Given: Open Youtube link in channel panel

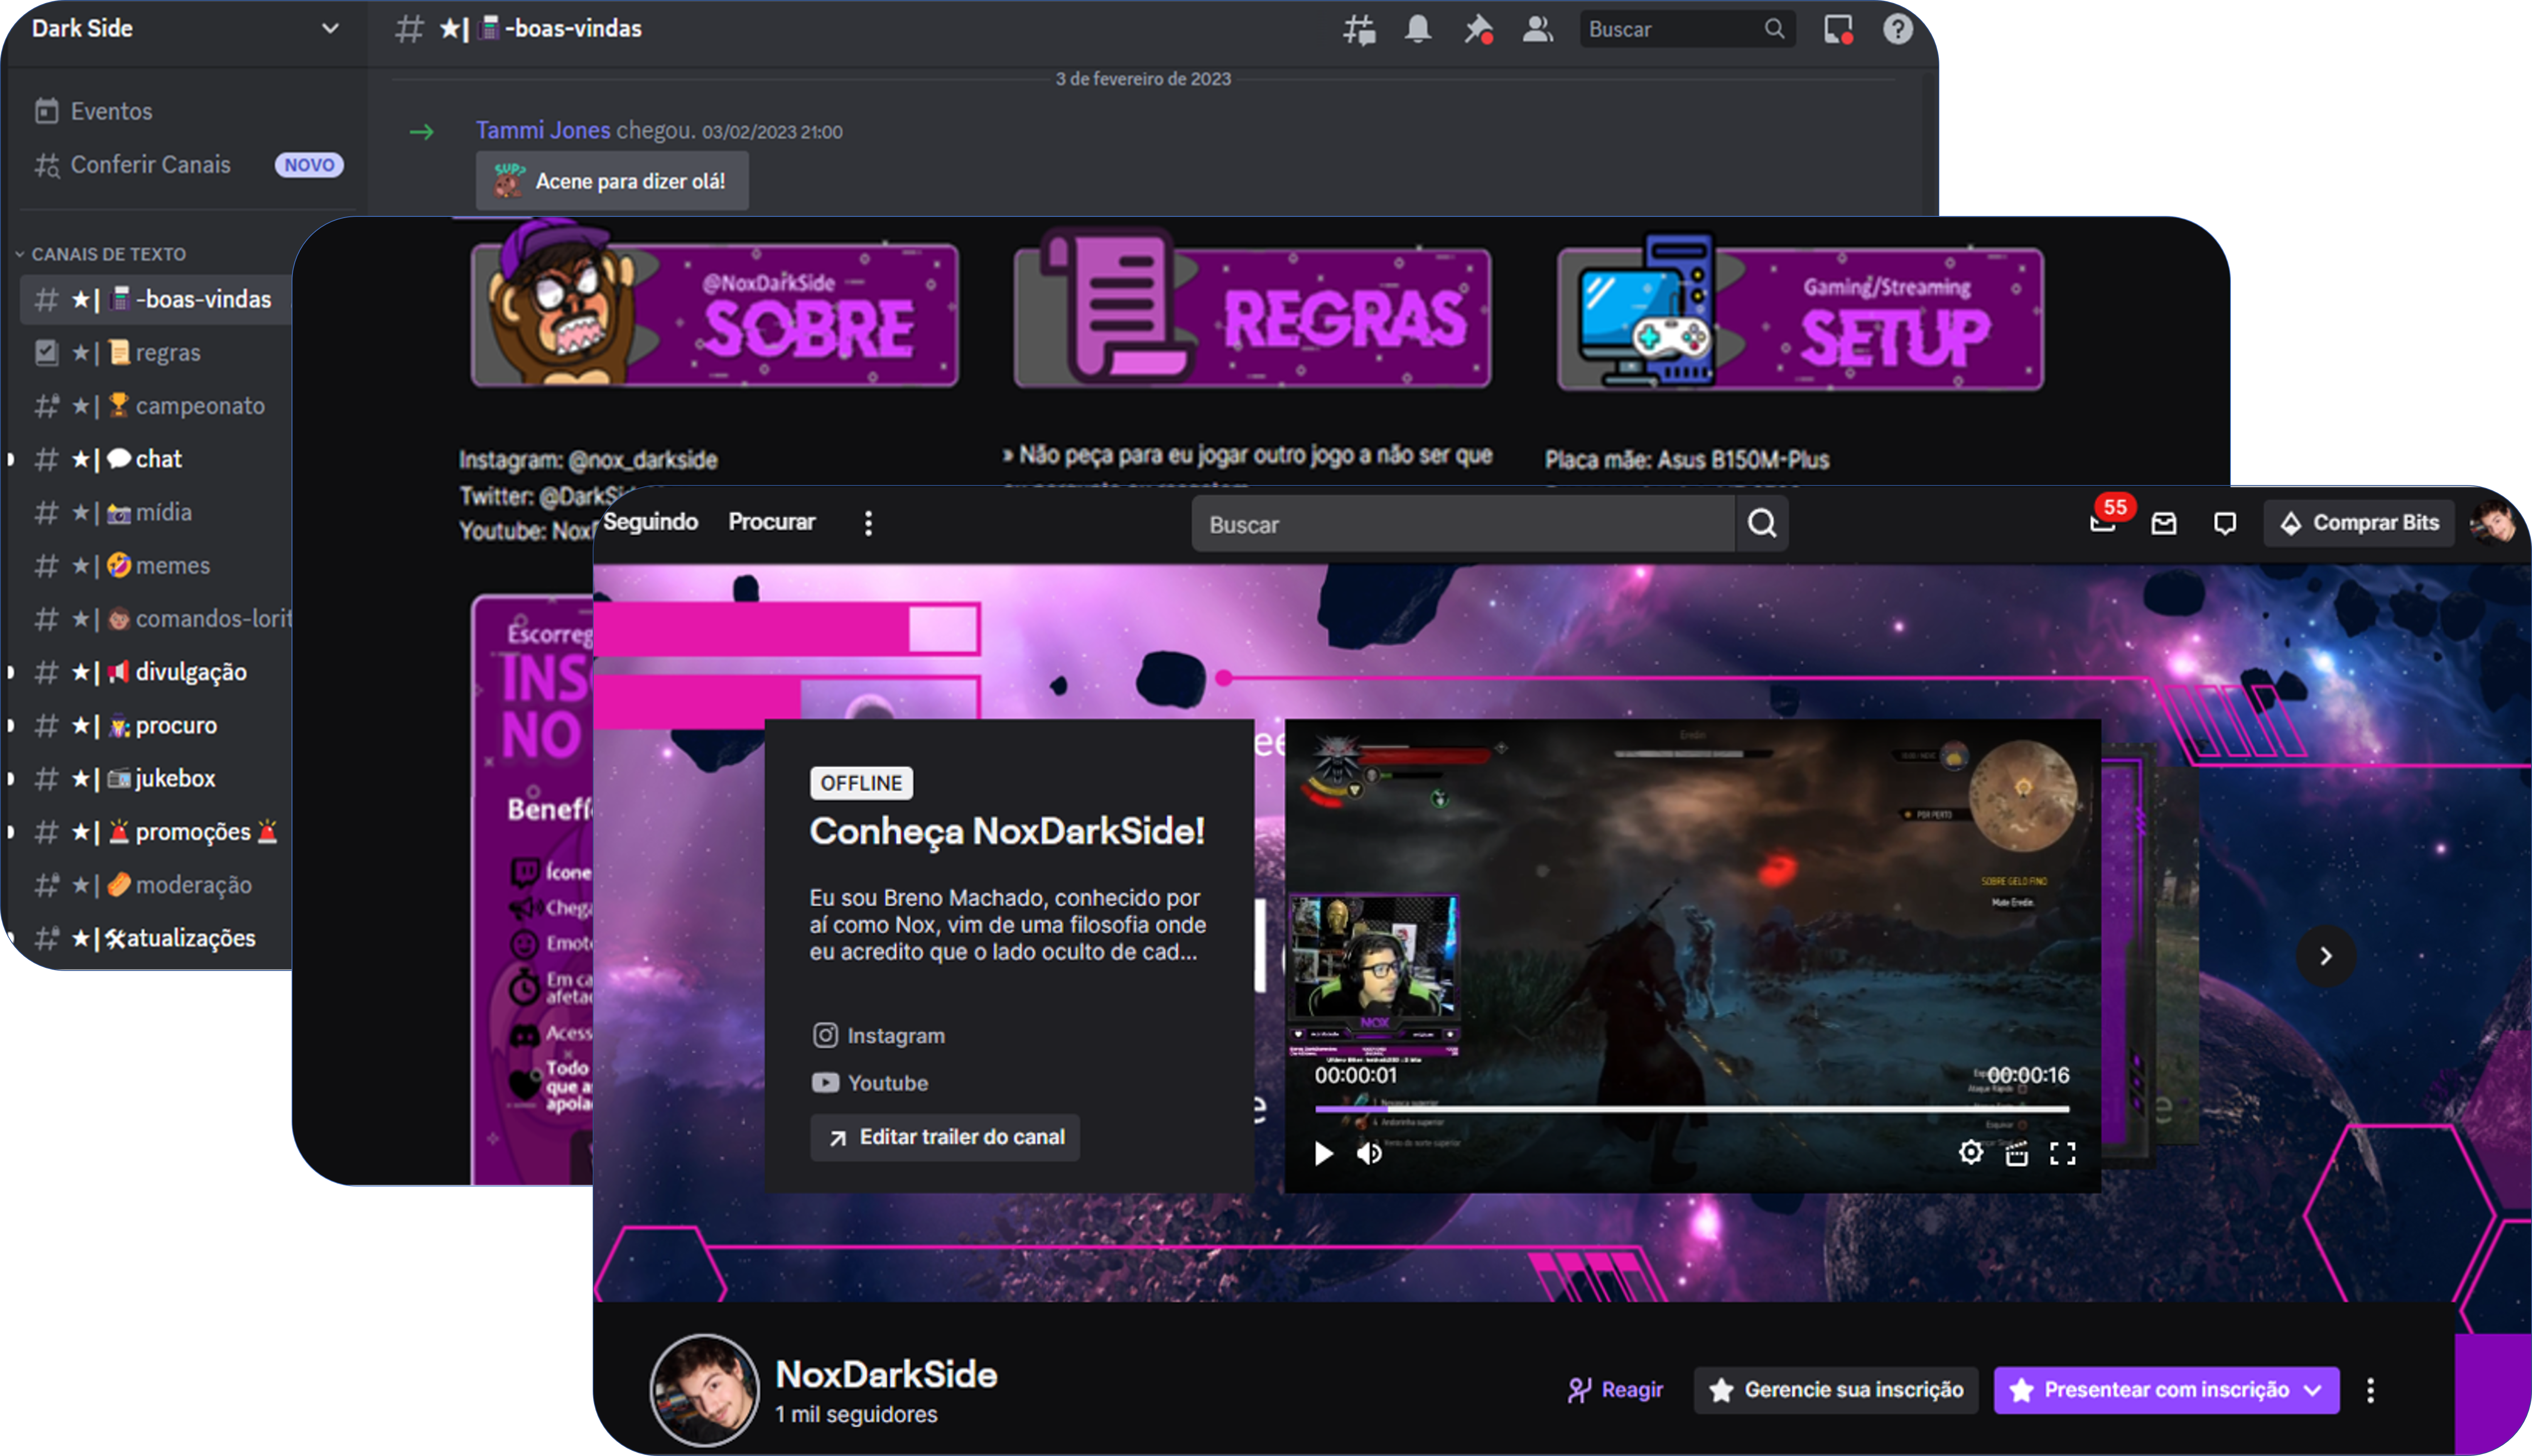Looking at the screenshot, I should point(870,1083).
